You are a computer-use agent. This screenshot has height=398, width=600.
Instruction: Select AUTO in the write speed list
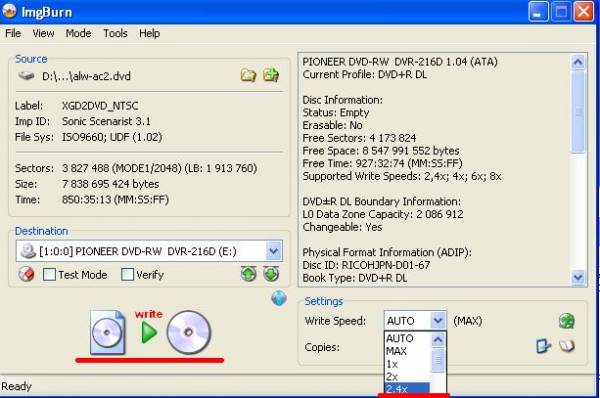407,338
